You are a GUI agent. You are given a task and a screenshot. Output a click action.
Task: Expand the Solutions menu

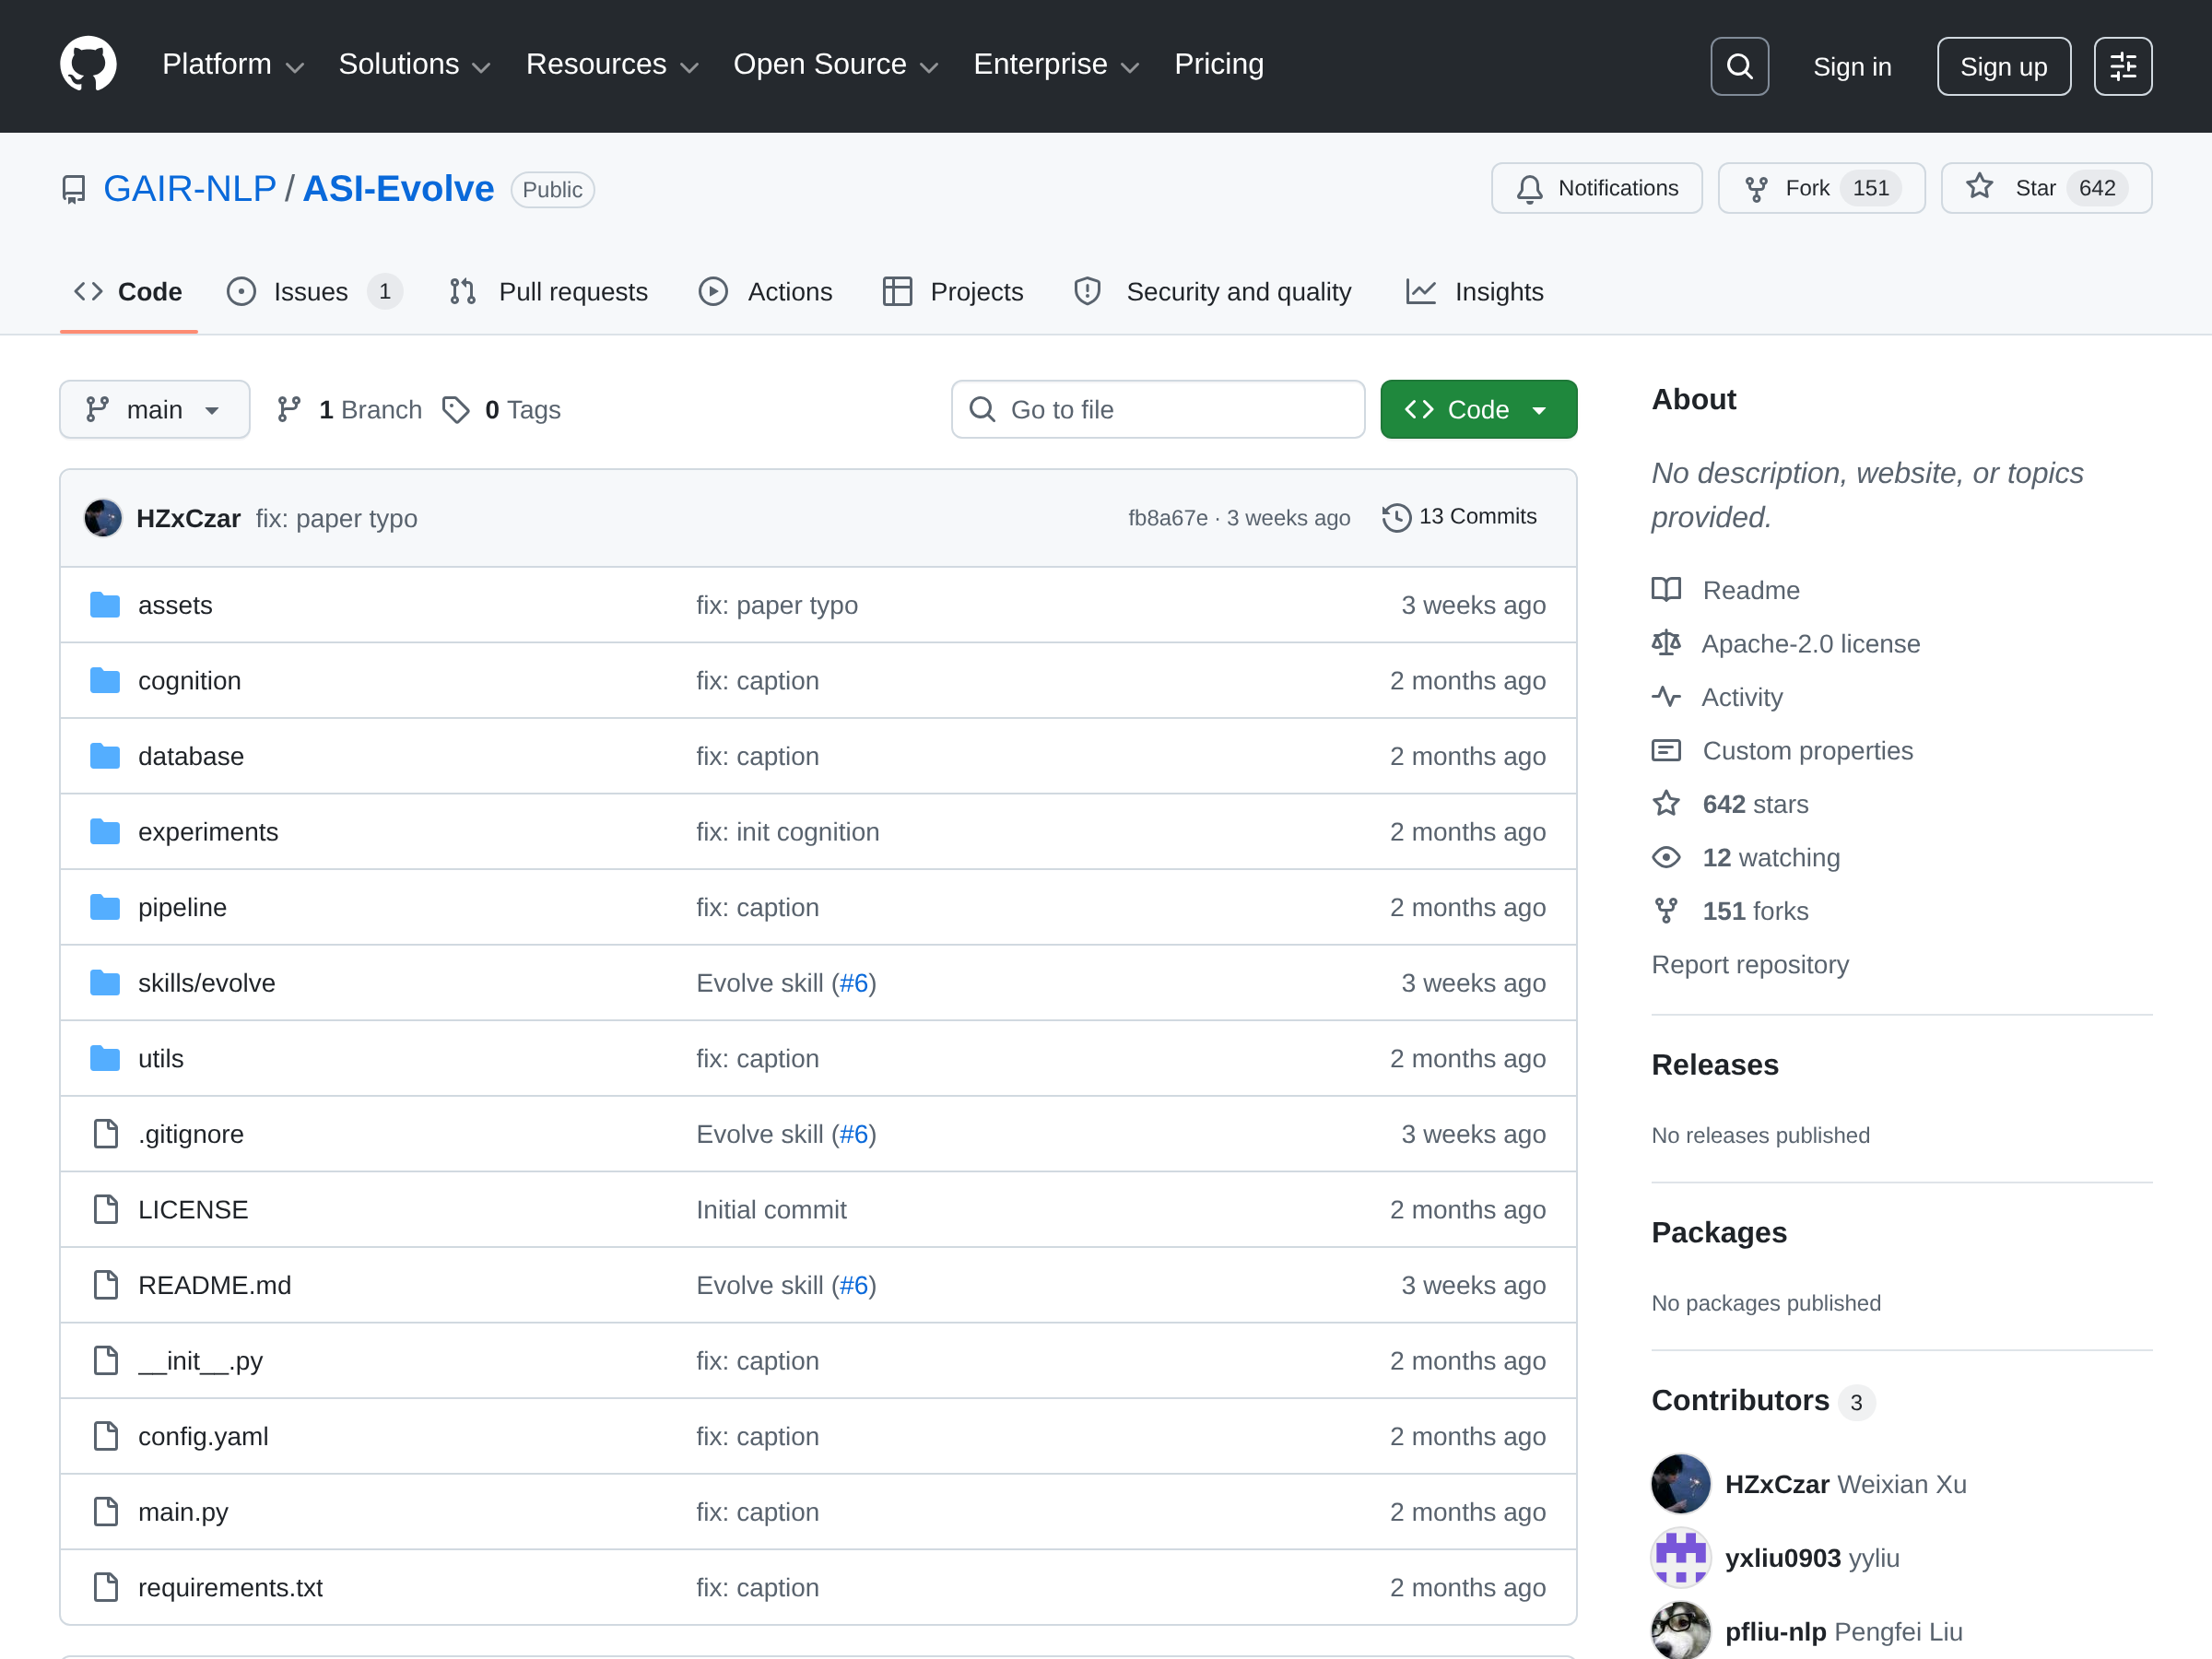click(415, 65)
